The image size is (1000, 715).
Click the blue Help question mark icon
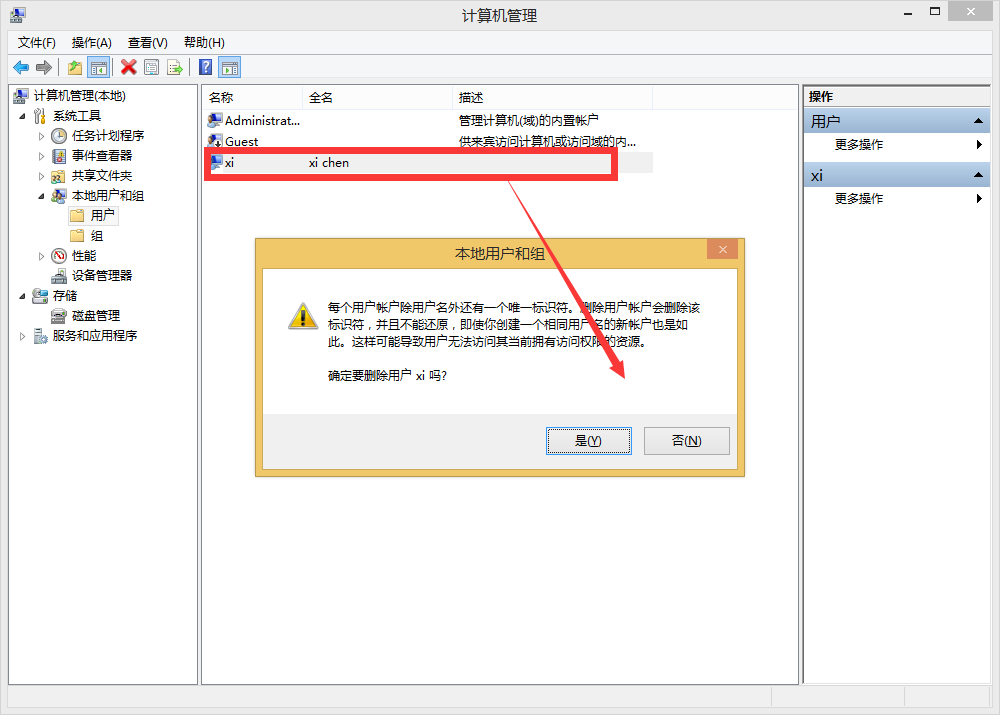(x=205, y=67)
